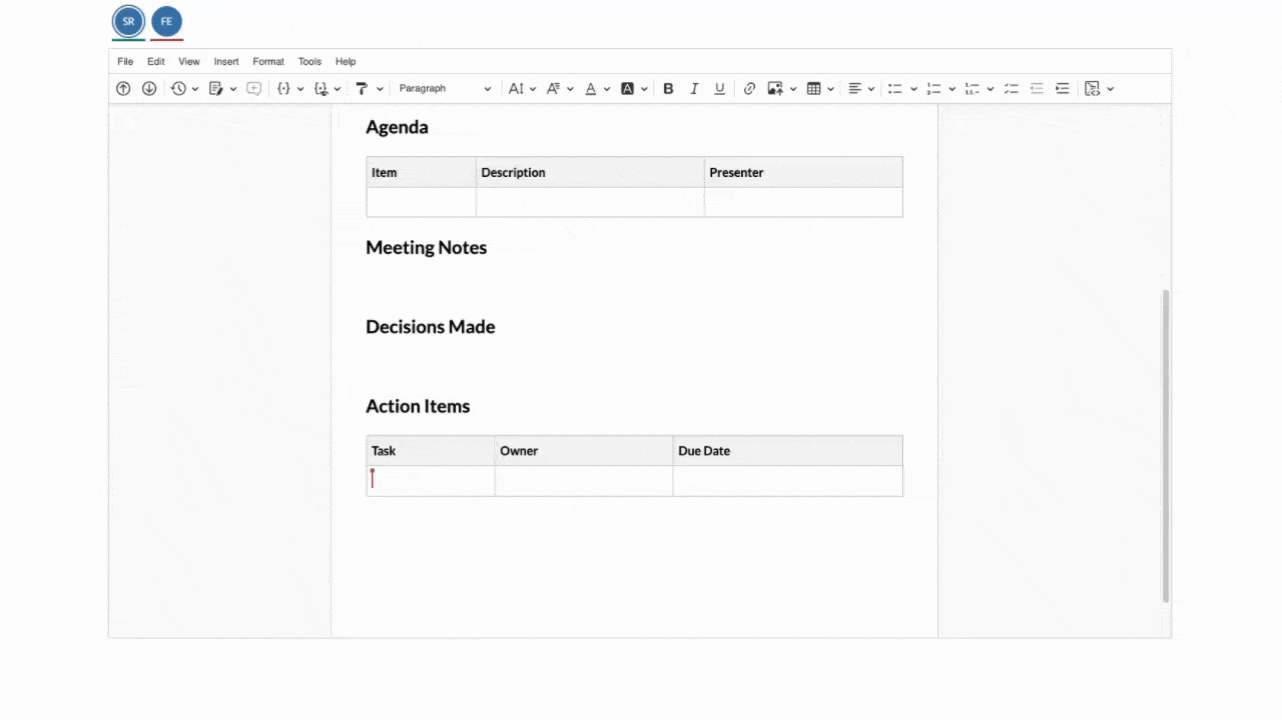This screenshot has width=1282, height=720.
Task: Click the paint roller format icon
Action: [362, 89]
